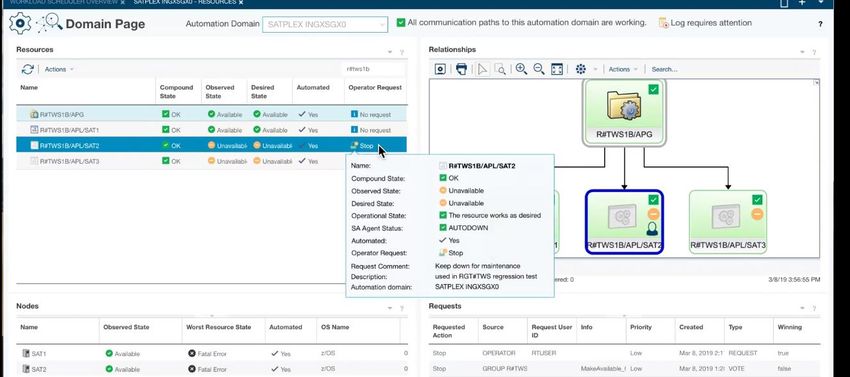Open the settings gear beside Domain Page
The image size is (850, 377).
20,24
